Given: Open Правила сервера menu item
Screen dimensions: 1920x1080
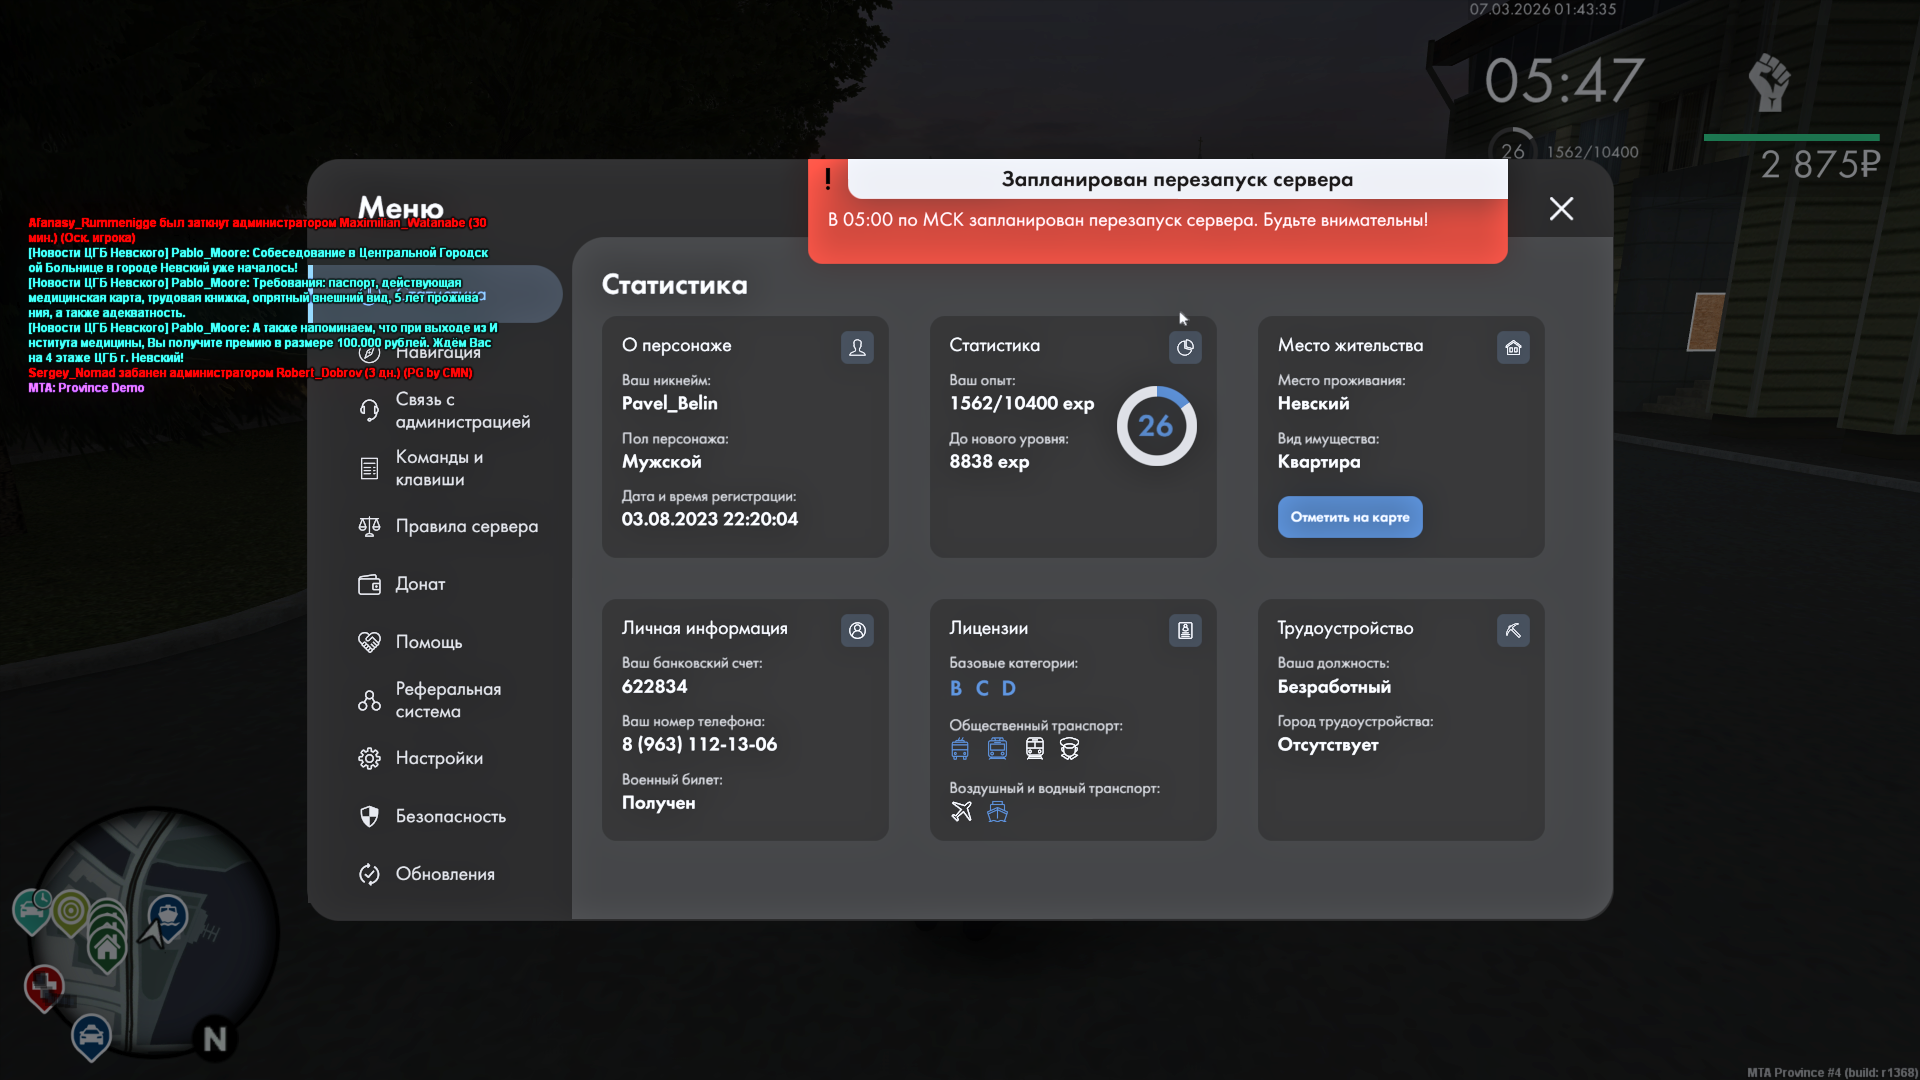Looking at the screenshot, I should (x=466, y=526).
